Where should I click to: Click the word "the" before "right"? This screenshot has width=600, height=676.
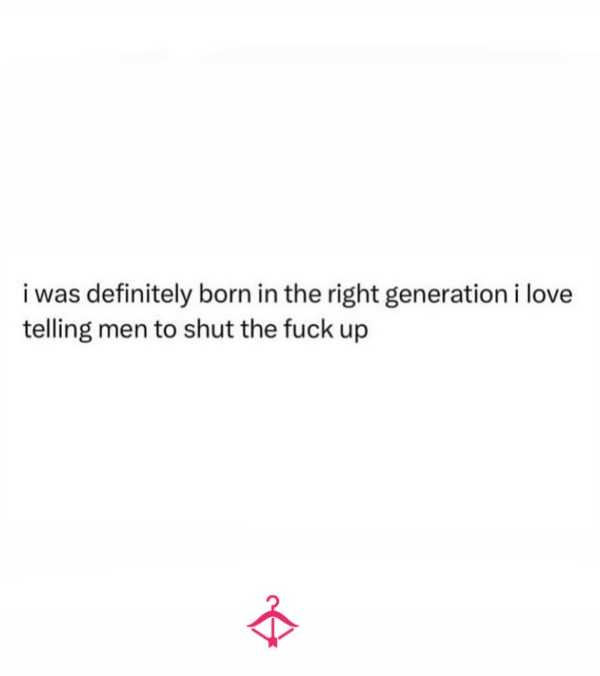[302, 294]
